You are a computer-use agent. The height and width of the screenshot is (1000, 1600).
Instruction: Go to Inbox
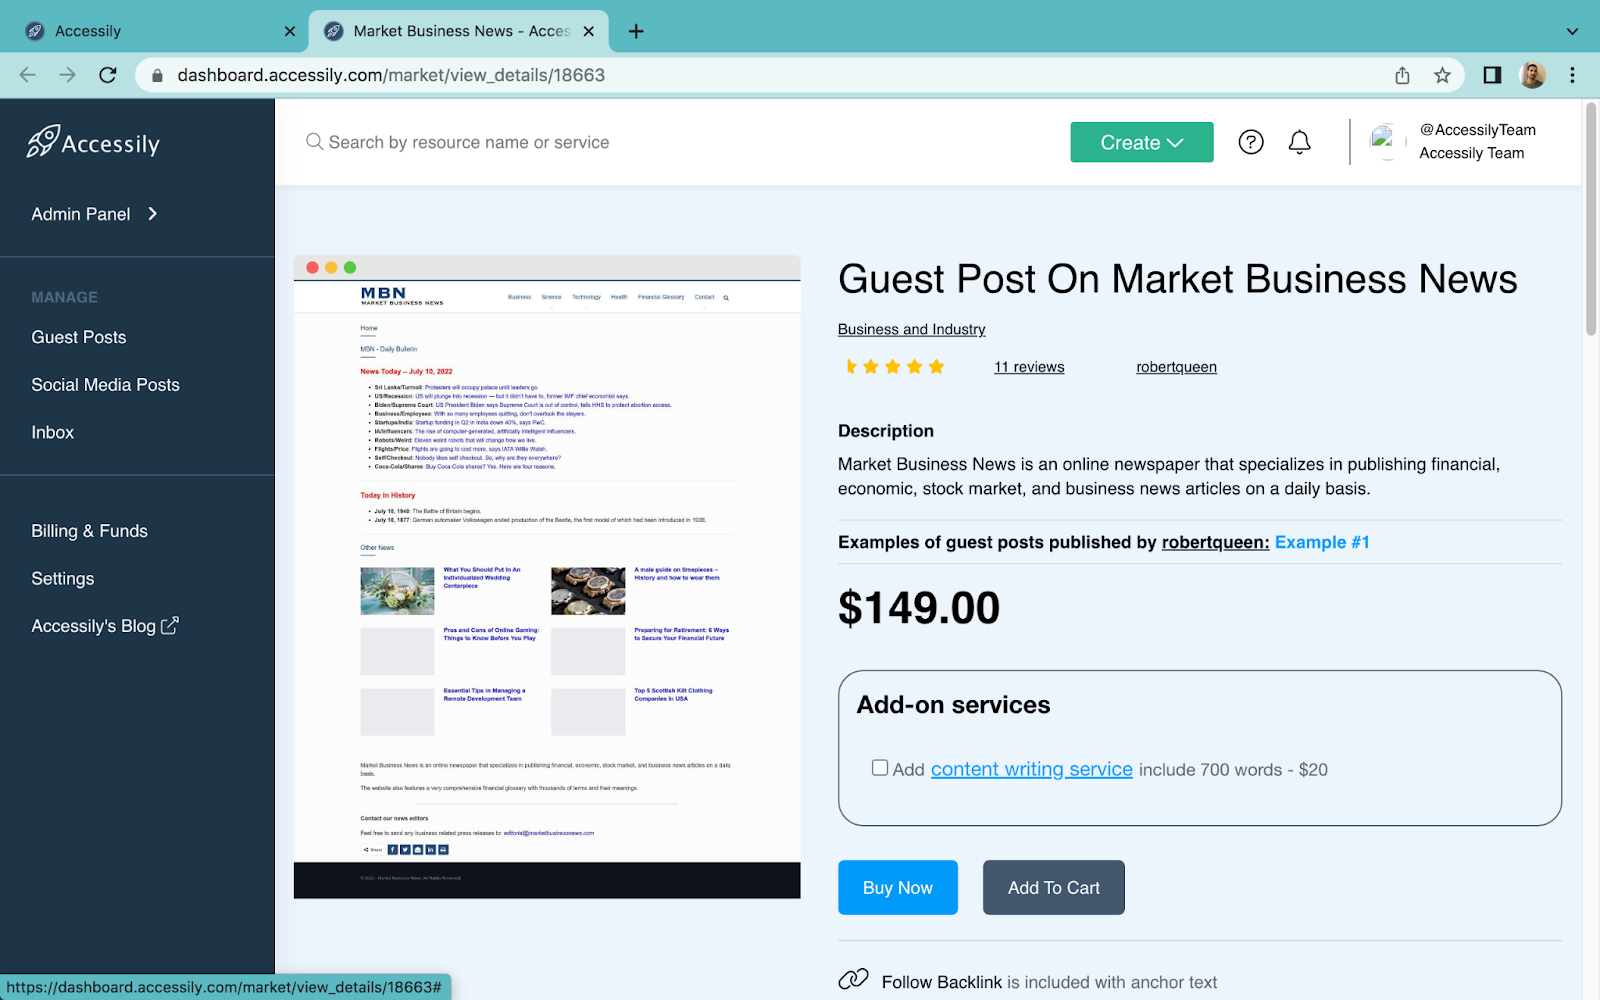(53, 432)
